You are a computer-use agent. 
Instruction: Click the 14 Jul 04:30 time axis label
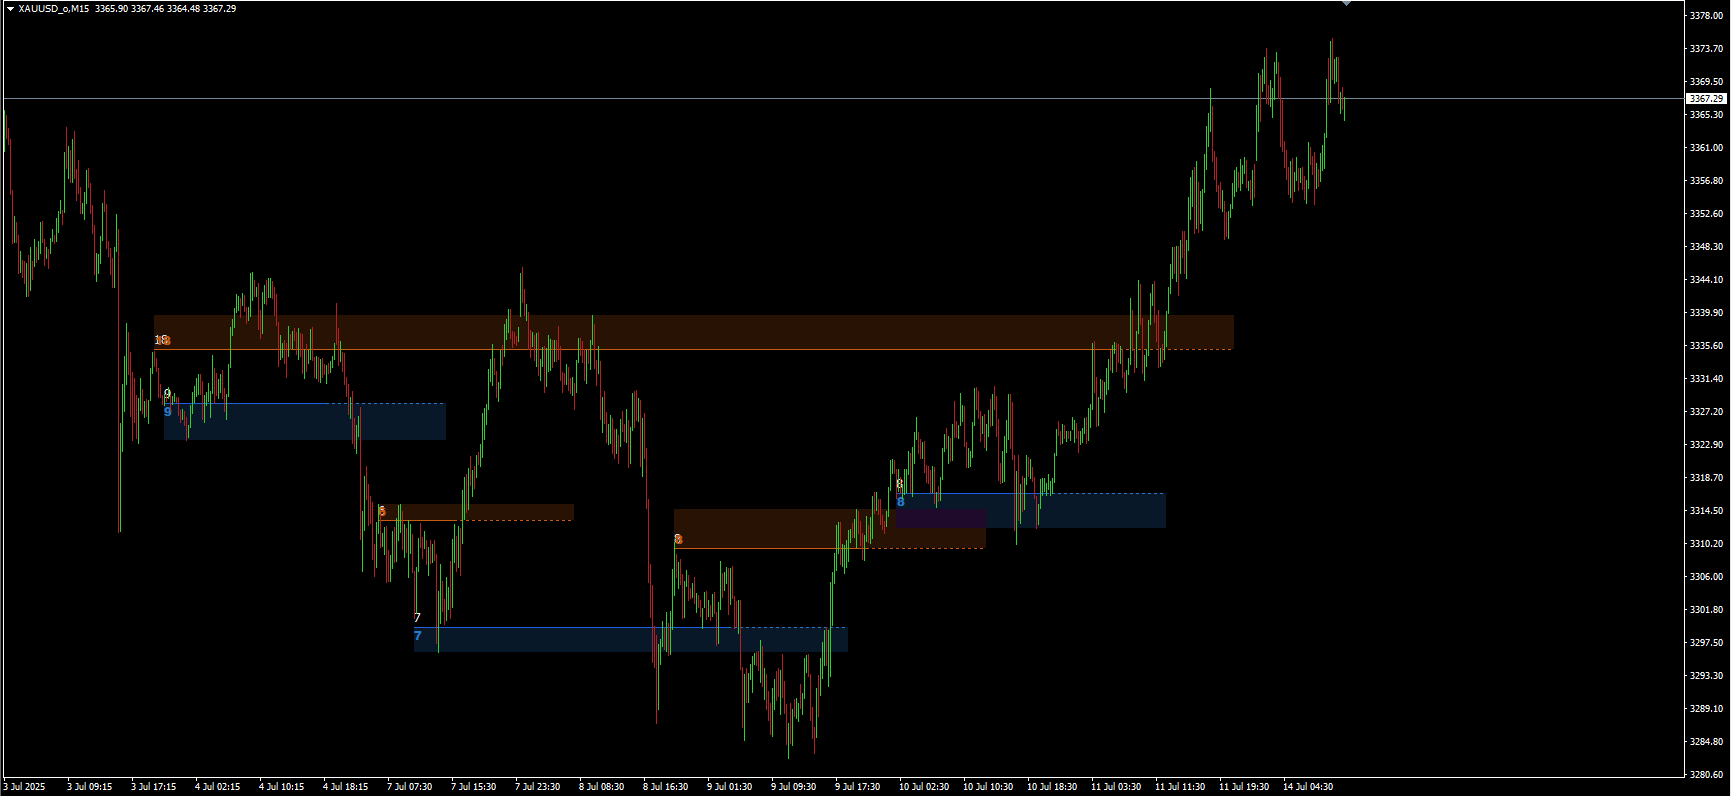coord(1308,787)
